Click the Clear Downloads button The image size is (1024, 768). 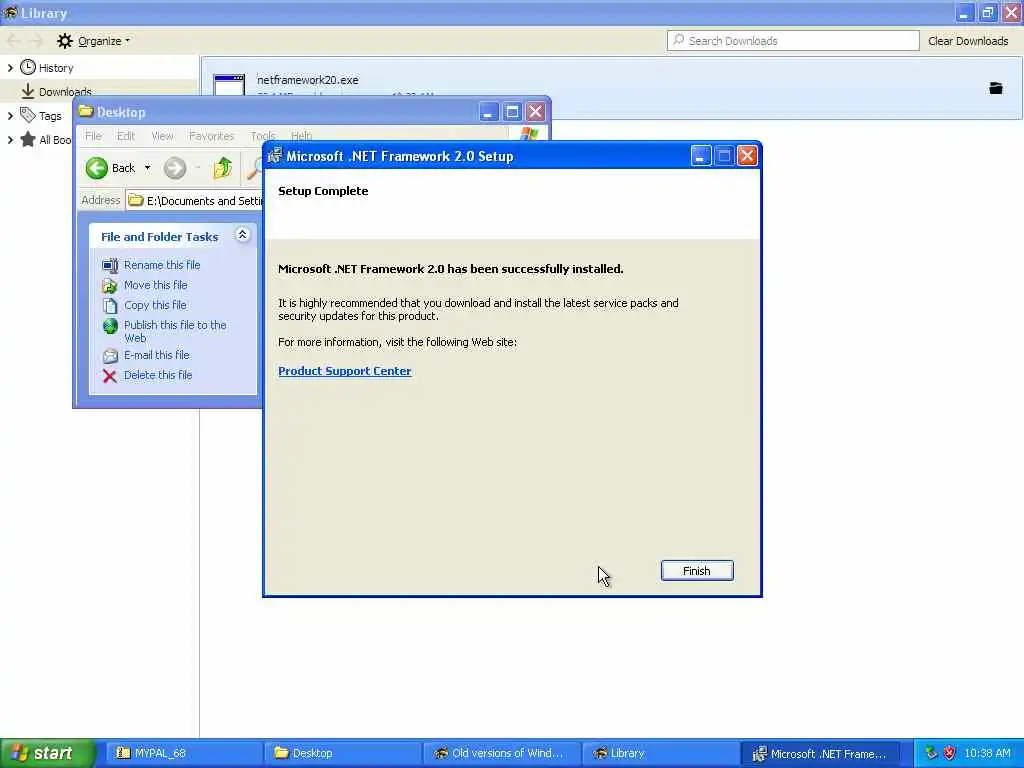click(x=968, y=41)
